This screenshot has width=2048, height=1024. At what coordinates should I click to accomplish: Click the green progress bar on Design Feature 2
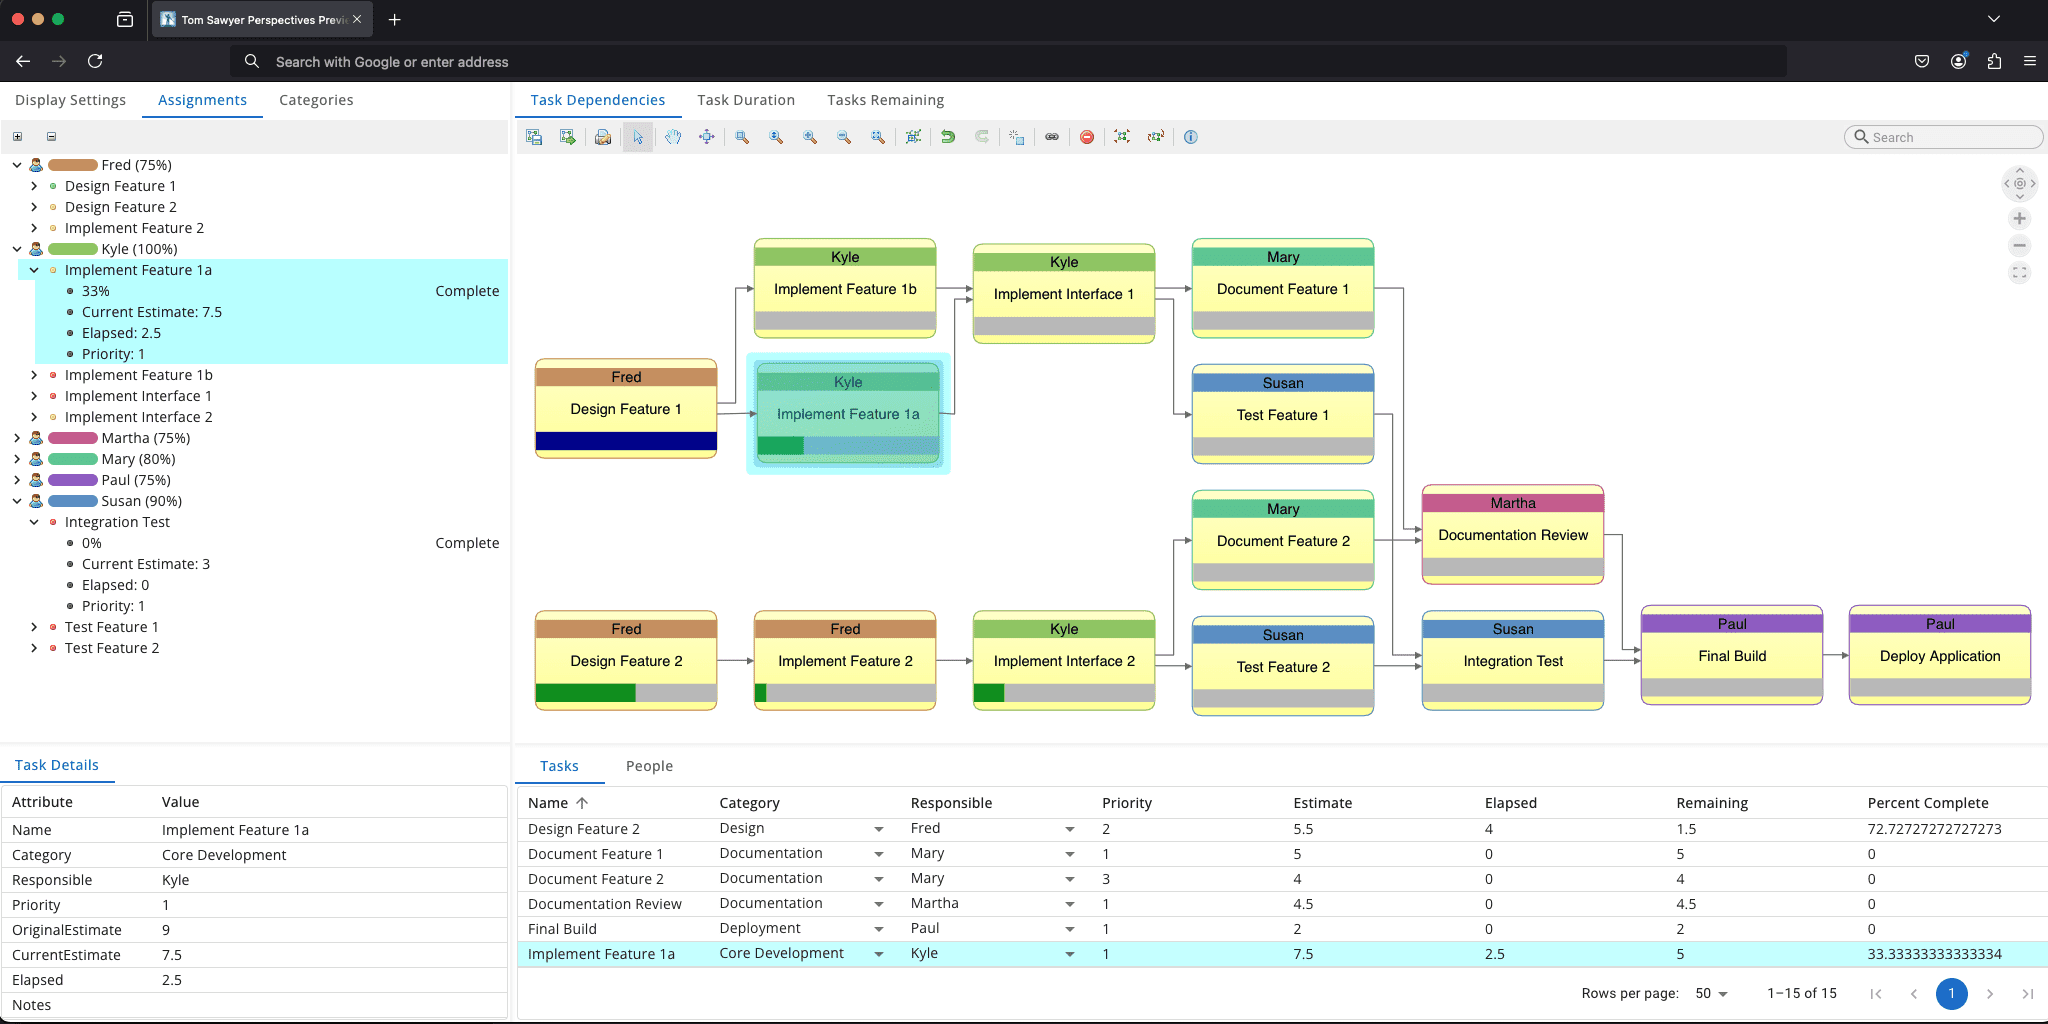[585, 692]
